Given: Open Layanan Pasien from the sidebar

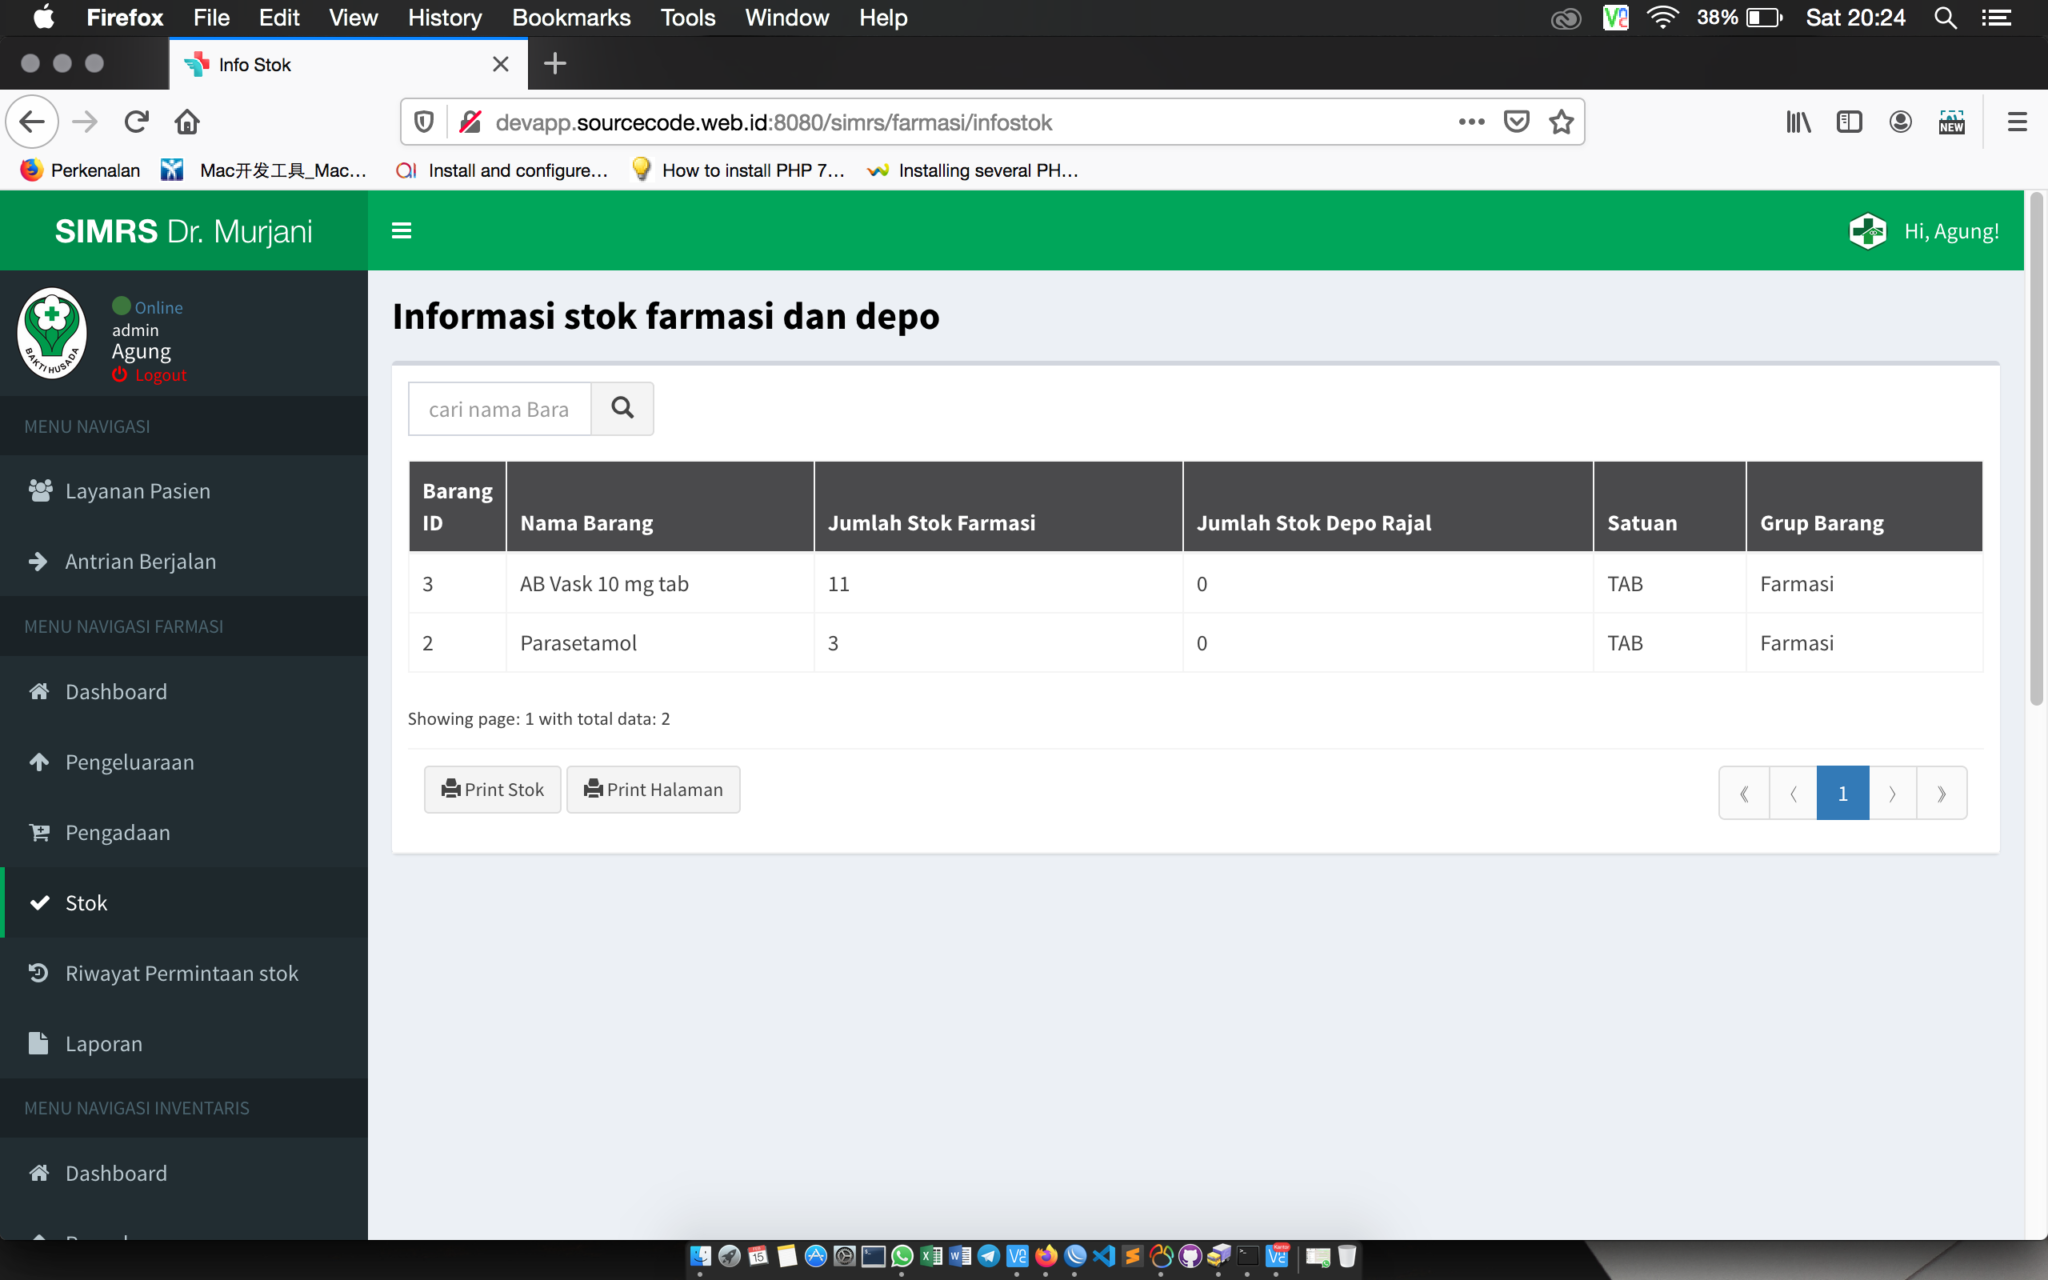Looking at the screenshot, I should 137,490.
